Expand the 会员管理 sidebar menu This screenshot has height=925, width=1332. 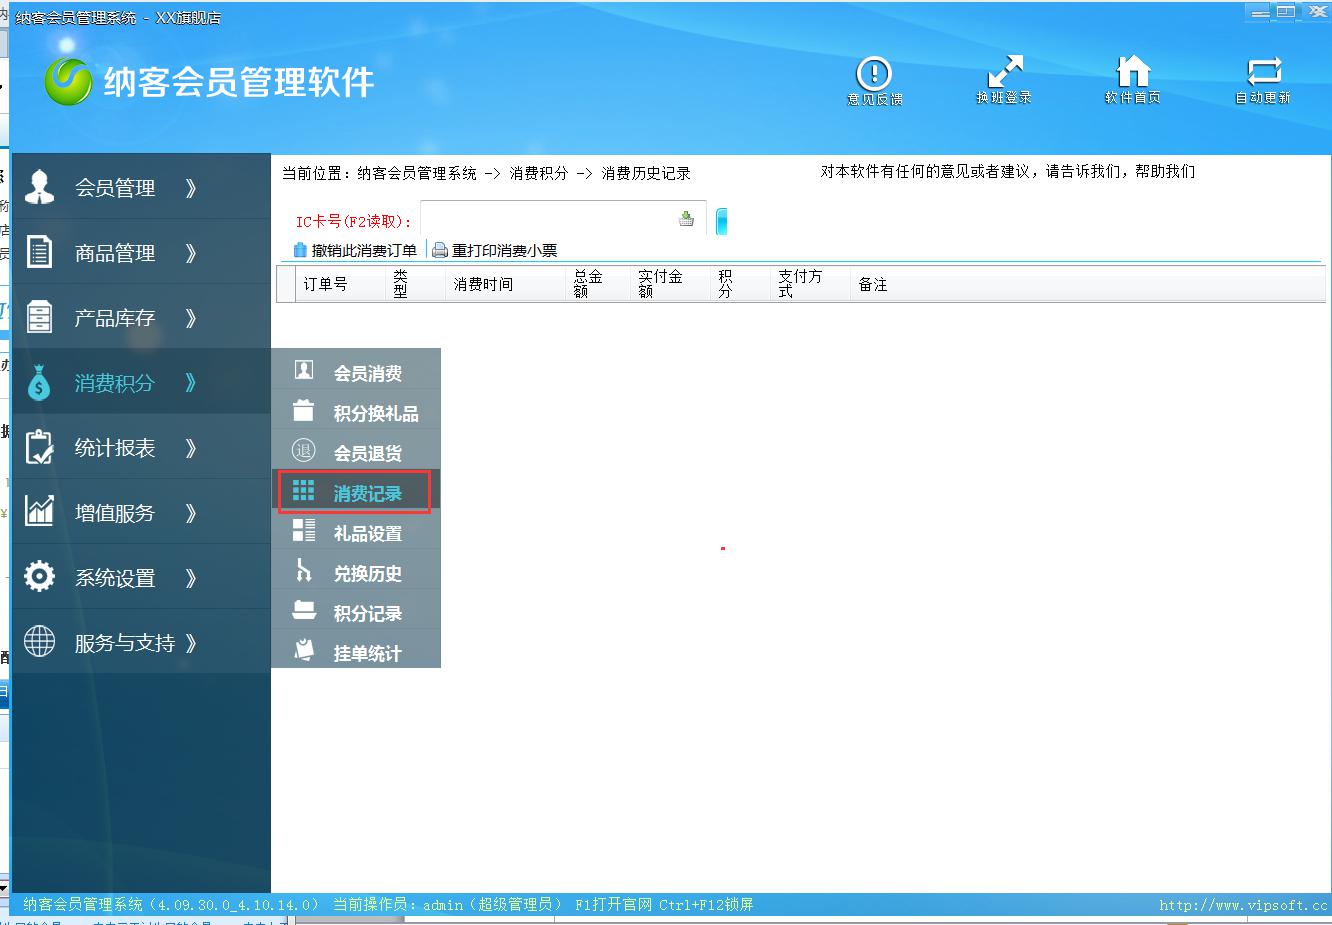(115, 188)
